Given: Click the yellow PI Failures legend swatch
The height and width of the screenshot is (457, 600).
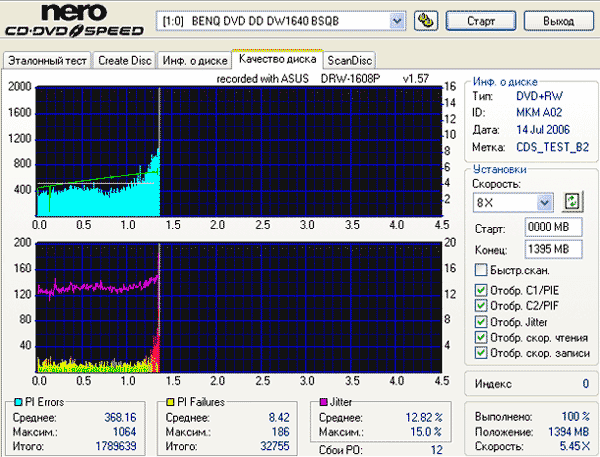Looking at the screenshot, I should click(170, 402).
